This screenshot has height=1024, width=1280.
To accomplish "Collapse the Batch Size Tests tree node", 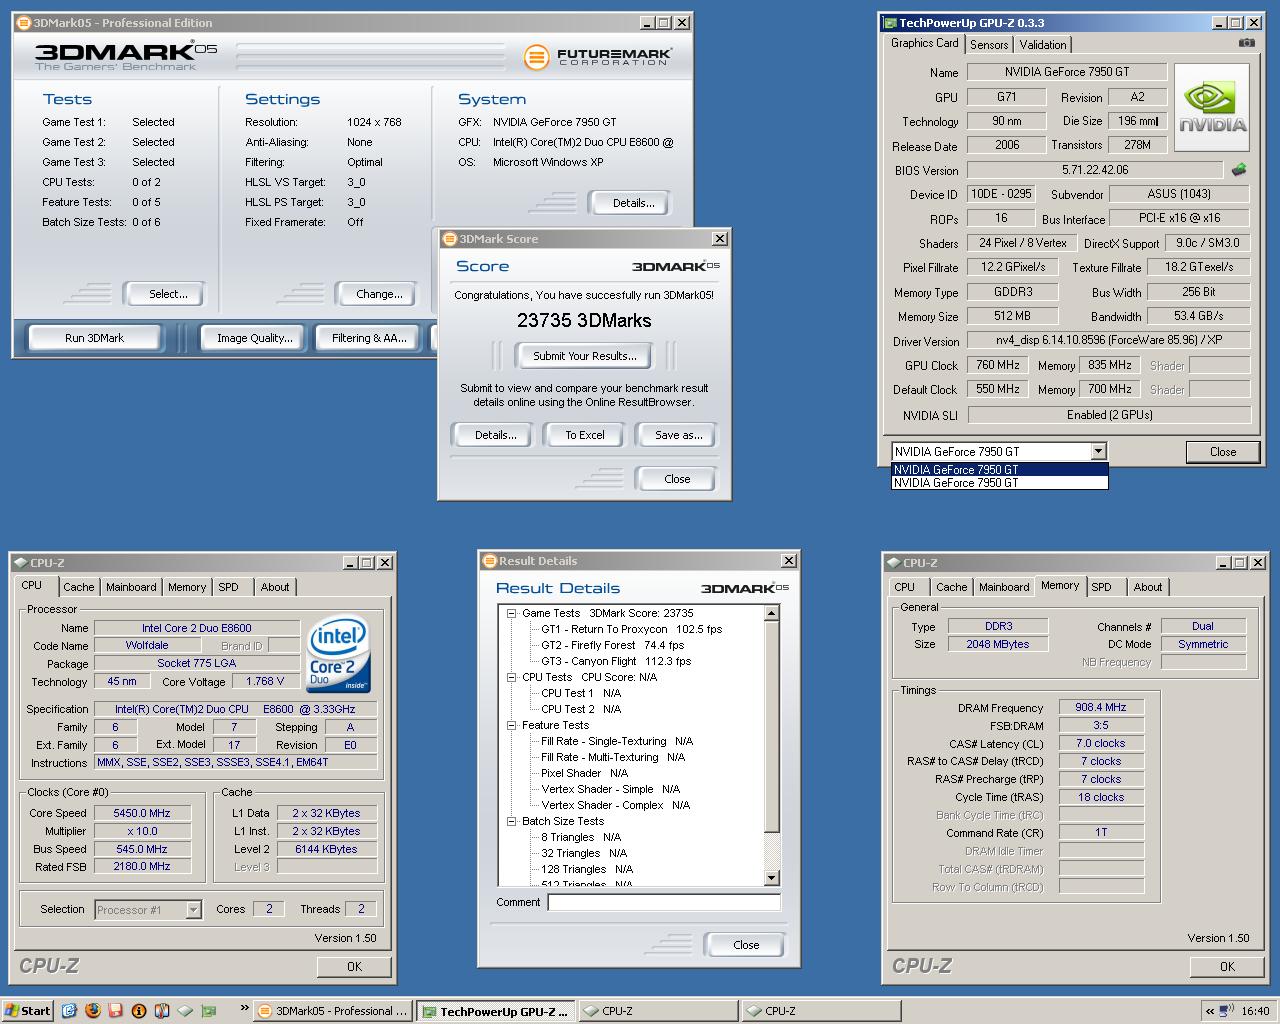I will coord(511,821).
